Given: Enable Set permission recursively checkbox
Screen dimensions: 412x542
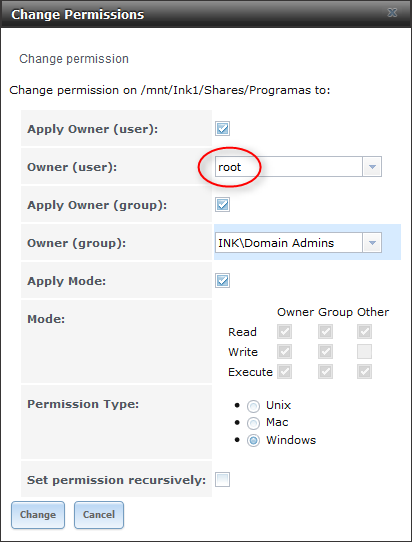Looking at the screenshot, I should point(222,479).
